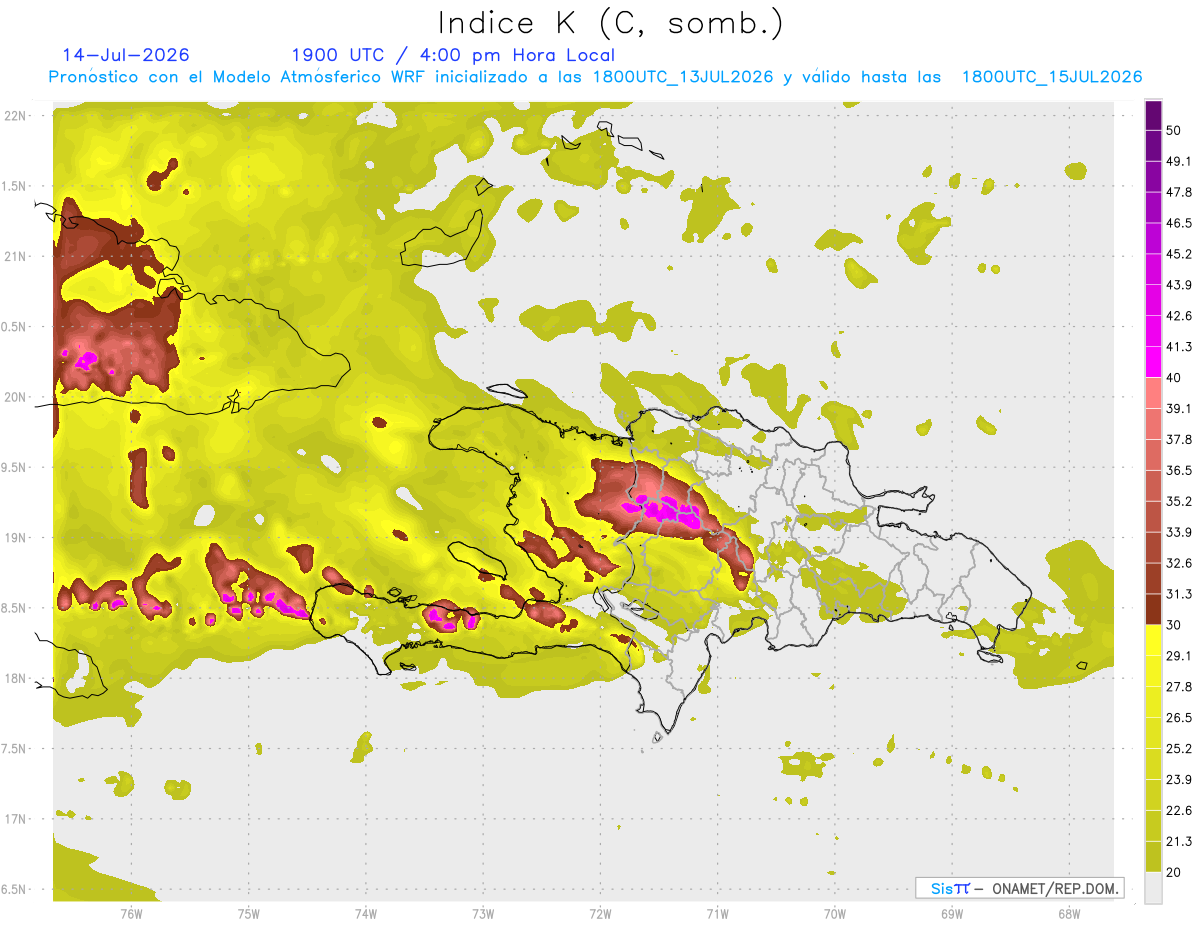This screenshot has height=927, width=1200.
Task: Click the title 'Indice K (C, somb.)'
Action: click(611, 23)
